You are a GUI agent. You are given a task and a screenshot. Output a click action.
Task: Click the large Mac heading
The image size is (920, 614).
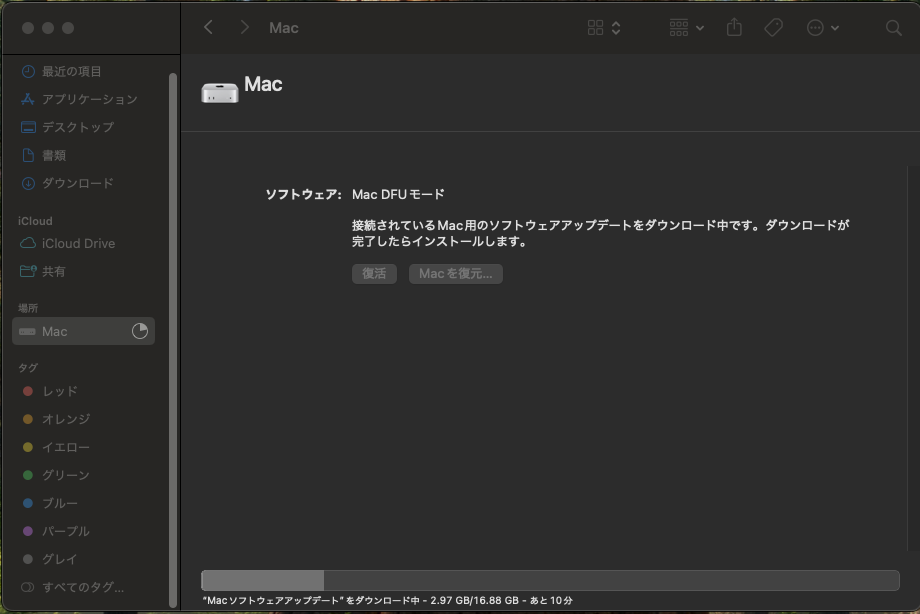point(263,84)
